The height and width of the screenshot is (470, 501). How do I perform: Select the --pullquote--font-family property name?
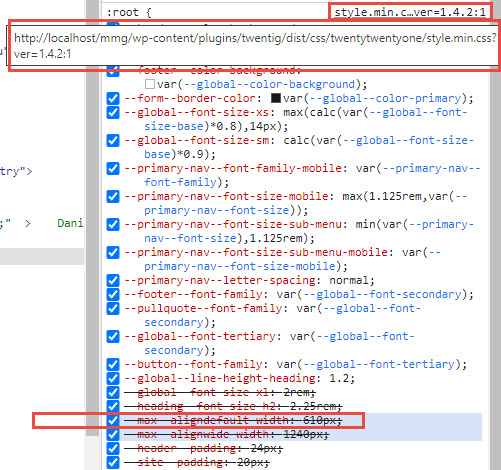(x=203, y=308)
